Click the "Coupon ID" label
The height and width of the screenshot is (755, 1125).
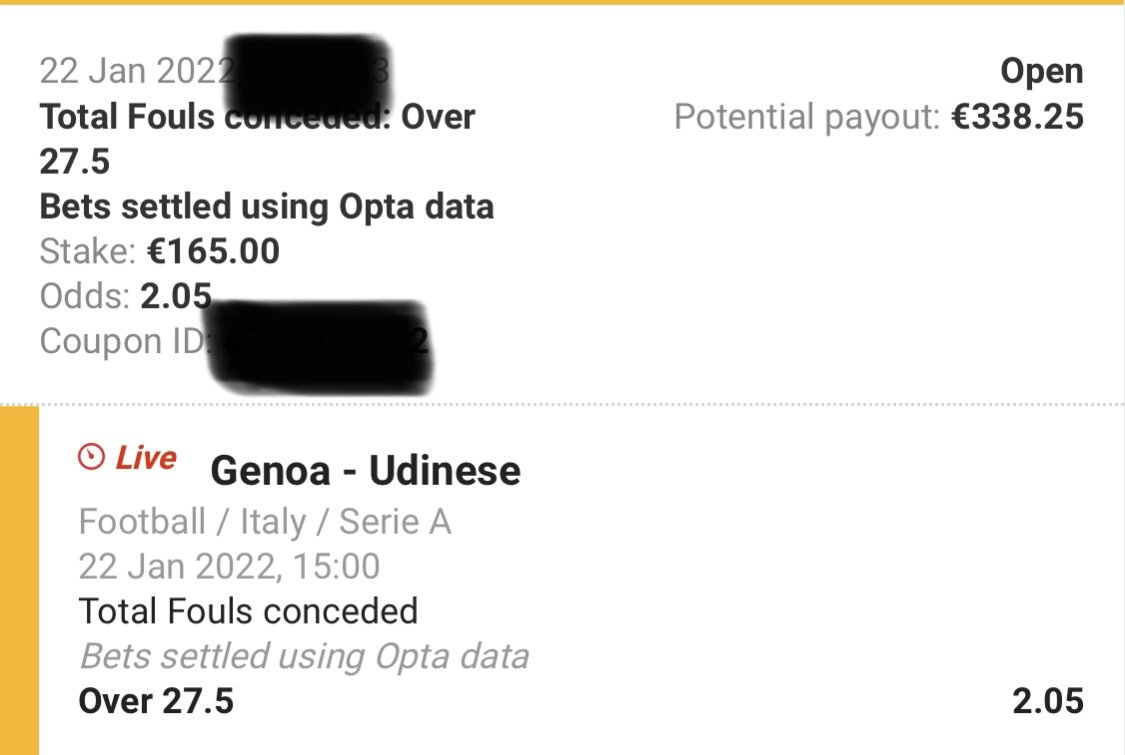(x=122, y=341)
